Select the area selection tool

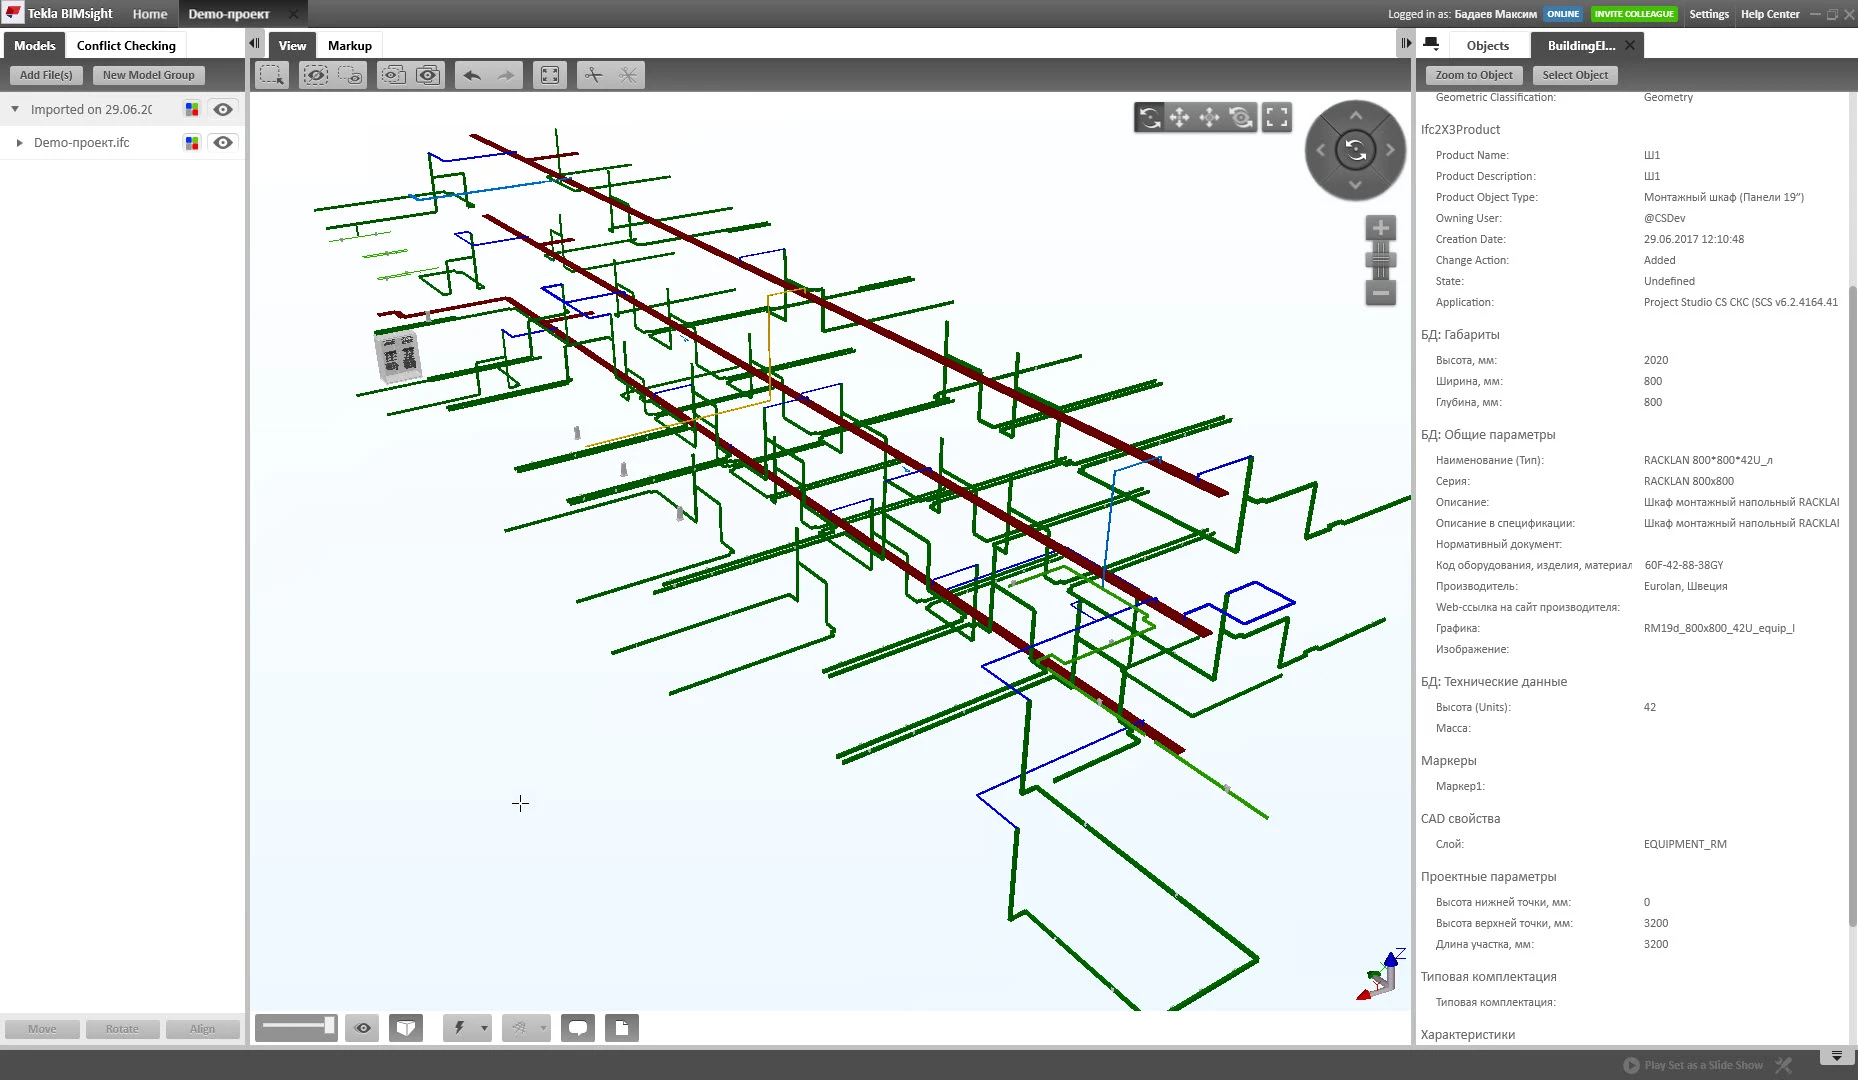272,75
